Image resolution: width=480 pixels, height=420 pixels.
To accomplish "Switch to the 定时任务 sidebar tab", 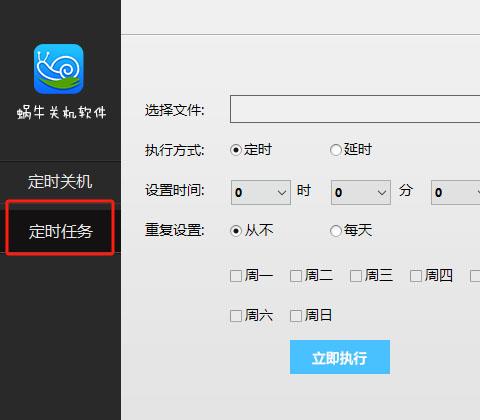I will (x=60, y=231).
